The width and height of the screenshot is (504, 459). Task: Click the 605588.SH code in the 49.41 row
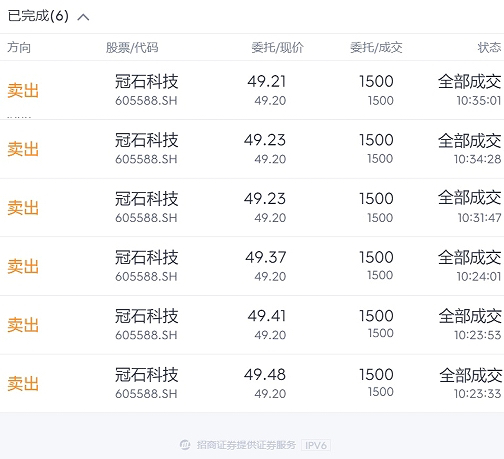click(146, 335)
